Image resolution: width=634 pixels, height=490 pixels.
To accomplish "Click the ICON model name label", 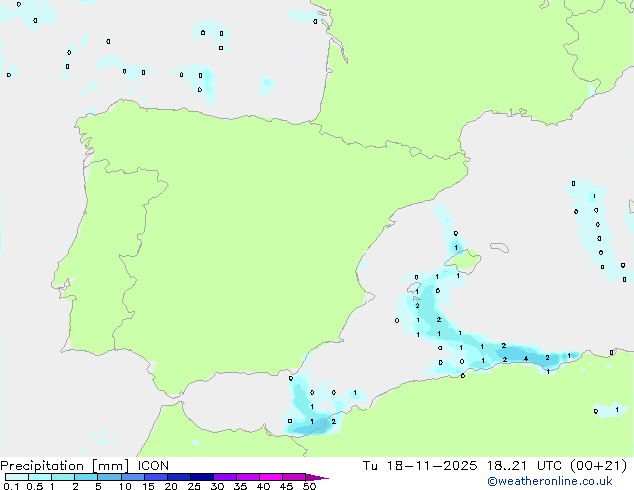I will 153,466.
